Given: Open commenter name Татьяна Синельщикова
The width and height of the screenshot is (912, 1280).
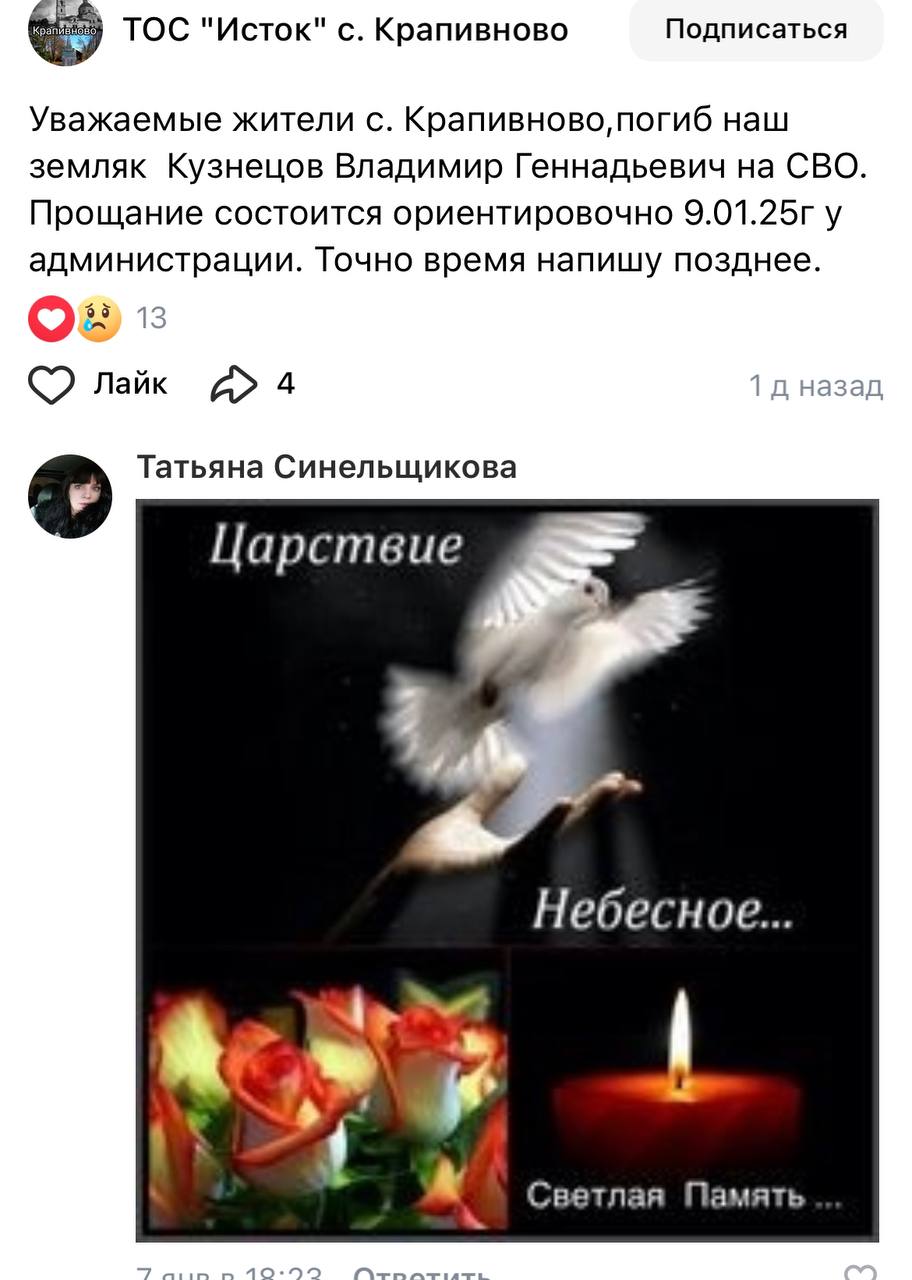Looking at the screenshot, I should coord(327,467).
